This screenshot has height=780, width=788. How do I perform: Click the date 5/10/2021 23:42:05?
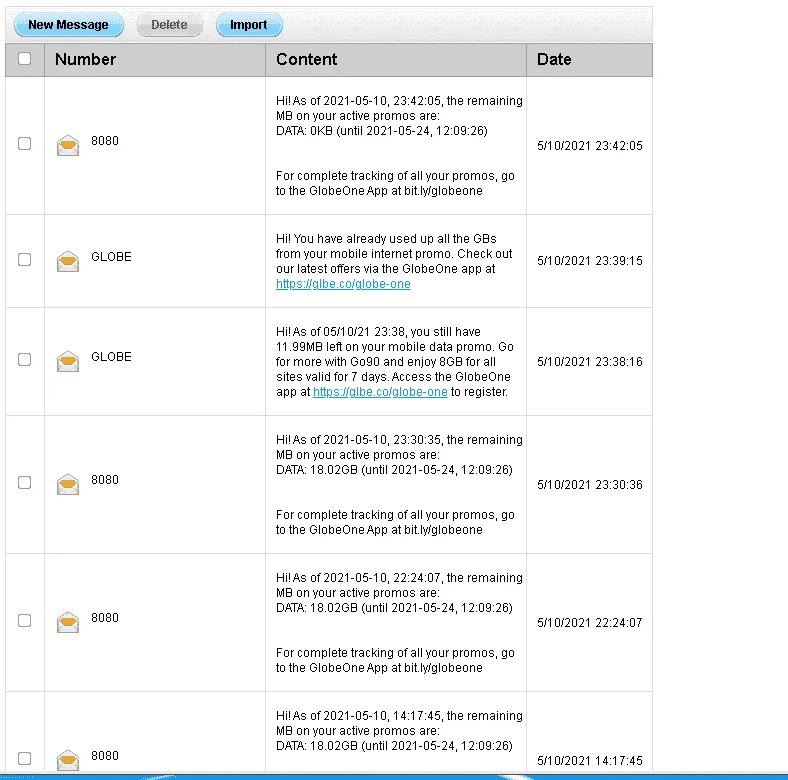[x=589, y=146]
